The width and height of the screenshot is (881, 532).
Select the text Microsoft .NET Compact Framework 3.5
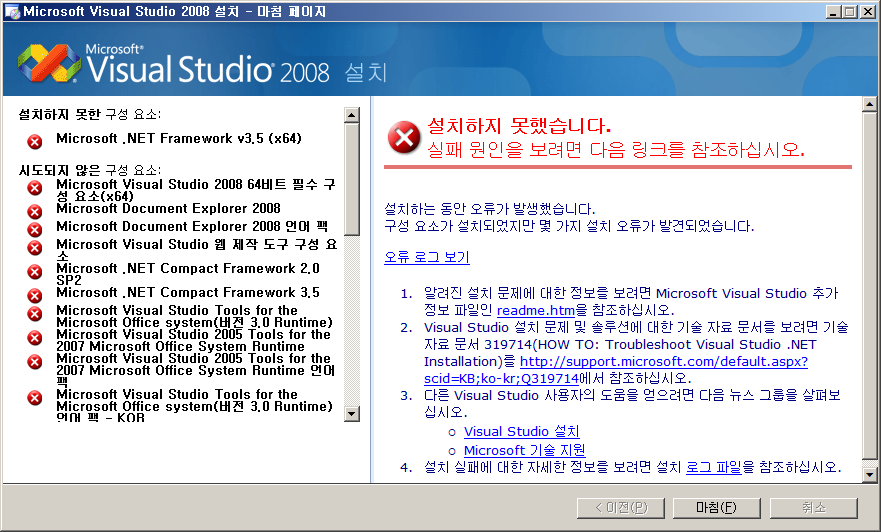(x=188, y=292)
